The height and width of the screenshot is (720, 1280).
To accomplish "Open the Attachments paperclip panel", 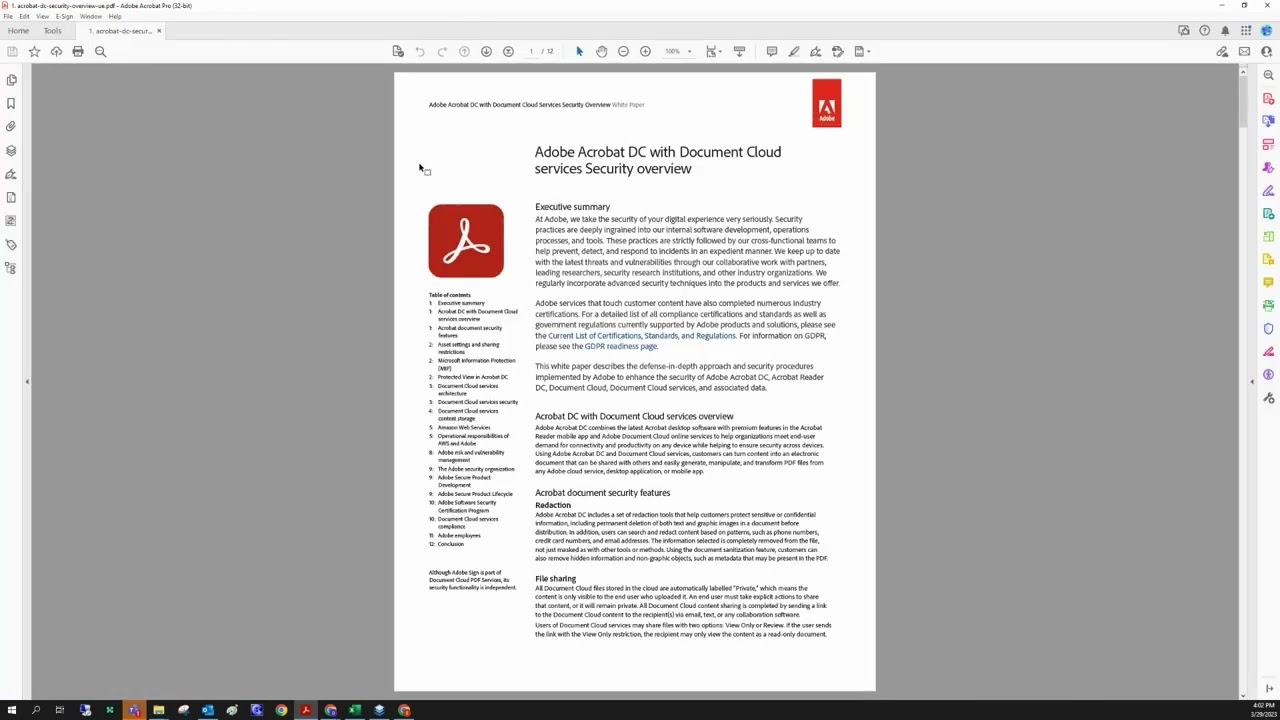I will [x=11, y=127].
